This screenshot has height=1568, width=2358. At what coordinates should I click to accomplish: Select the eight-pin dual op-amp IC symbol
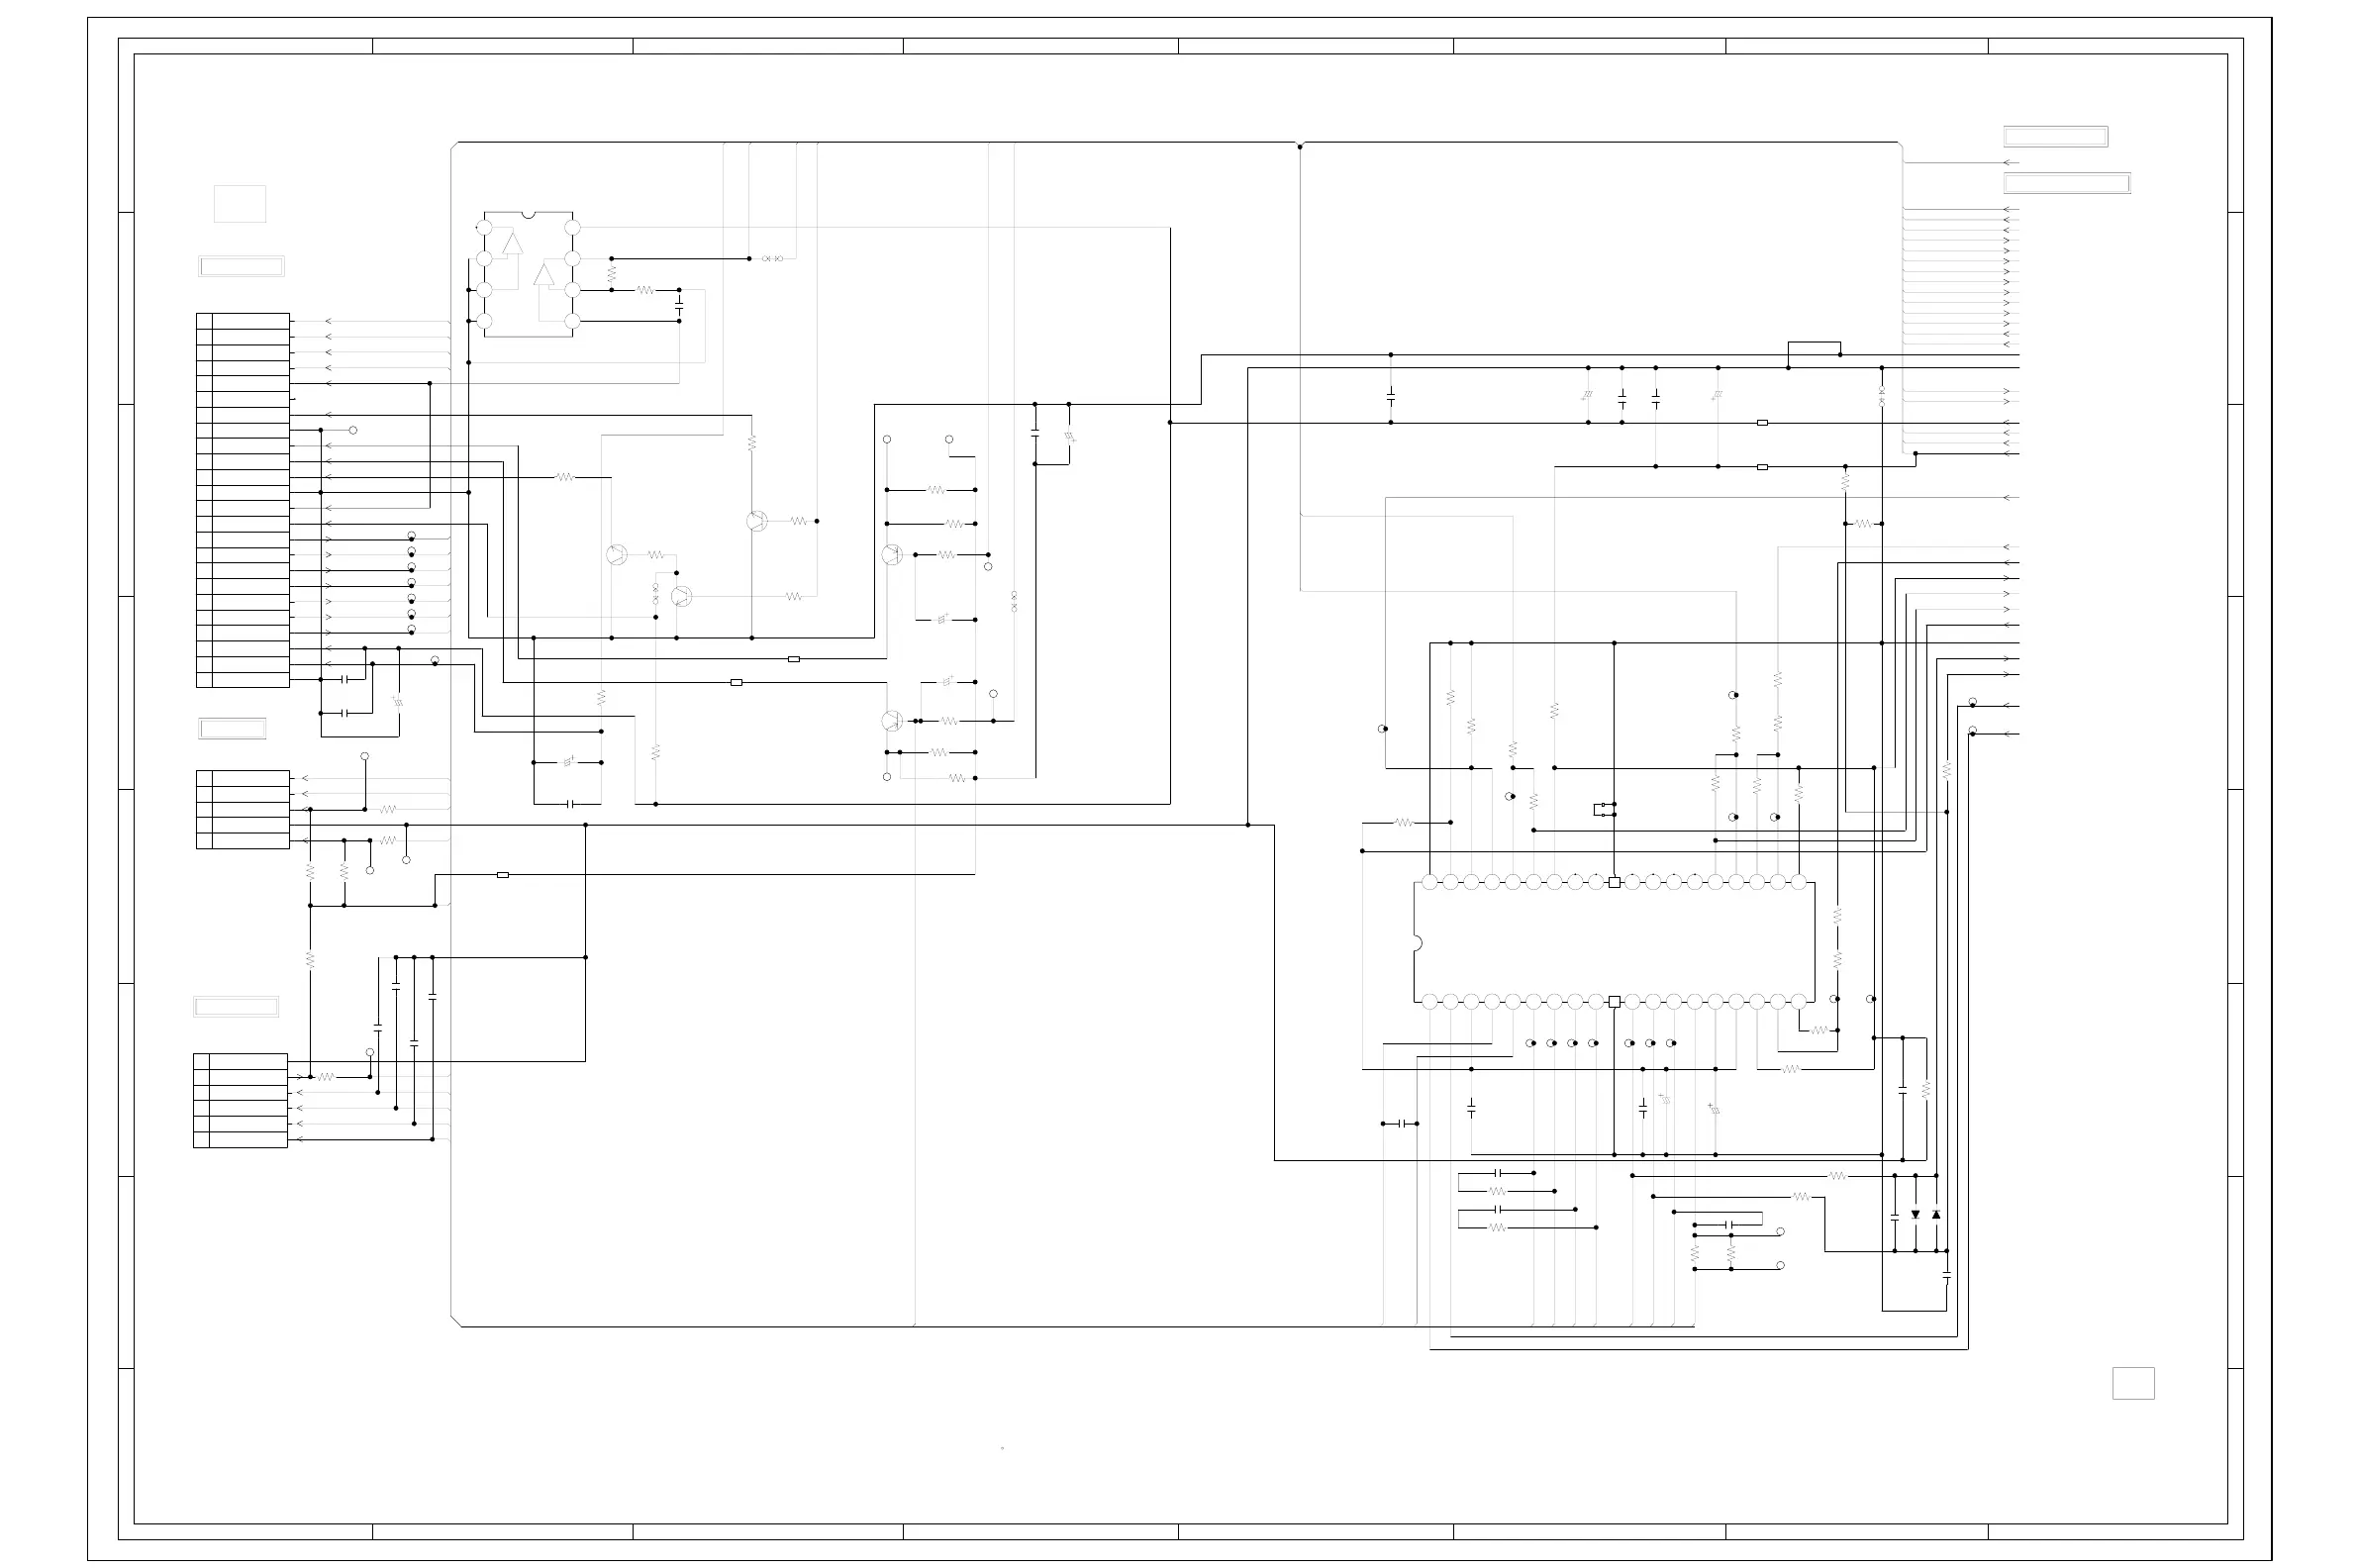click(528, 274)
